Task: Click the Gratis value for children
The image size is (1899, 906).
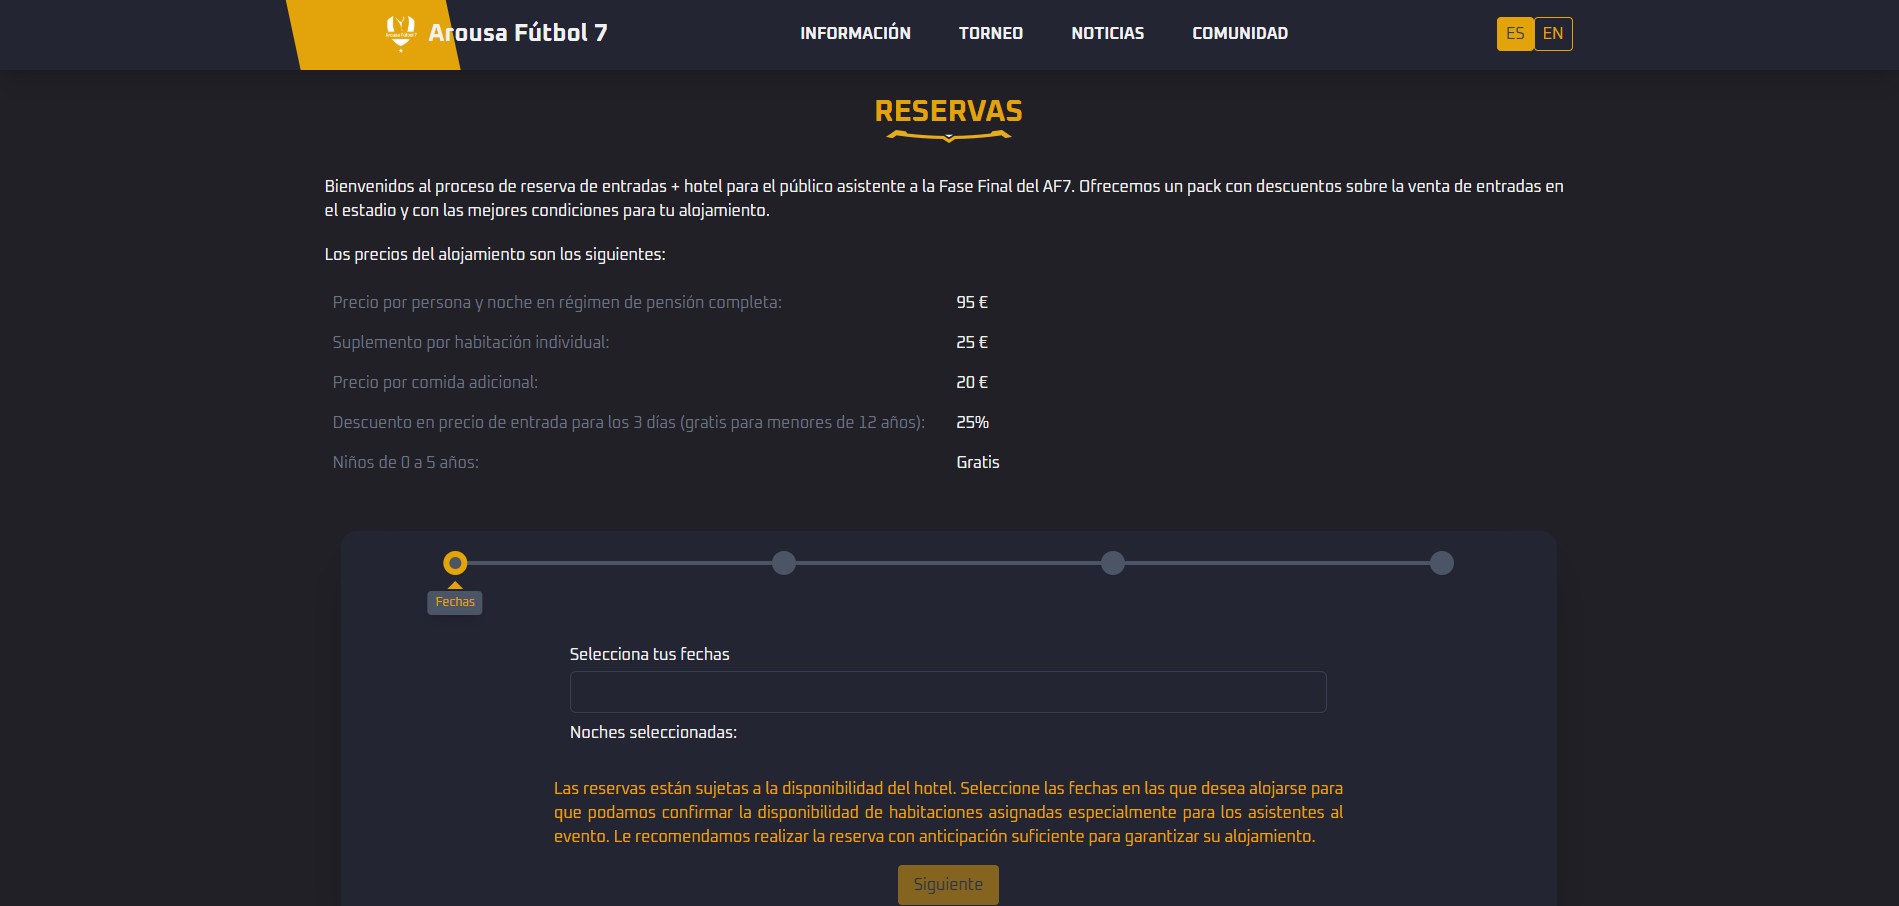Action: tap(978, 462)
